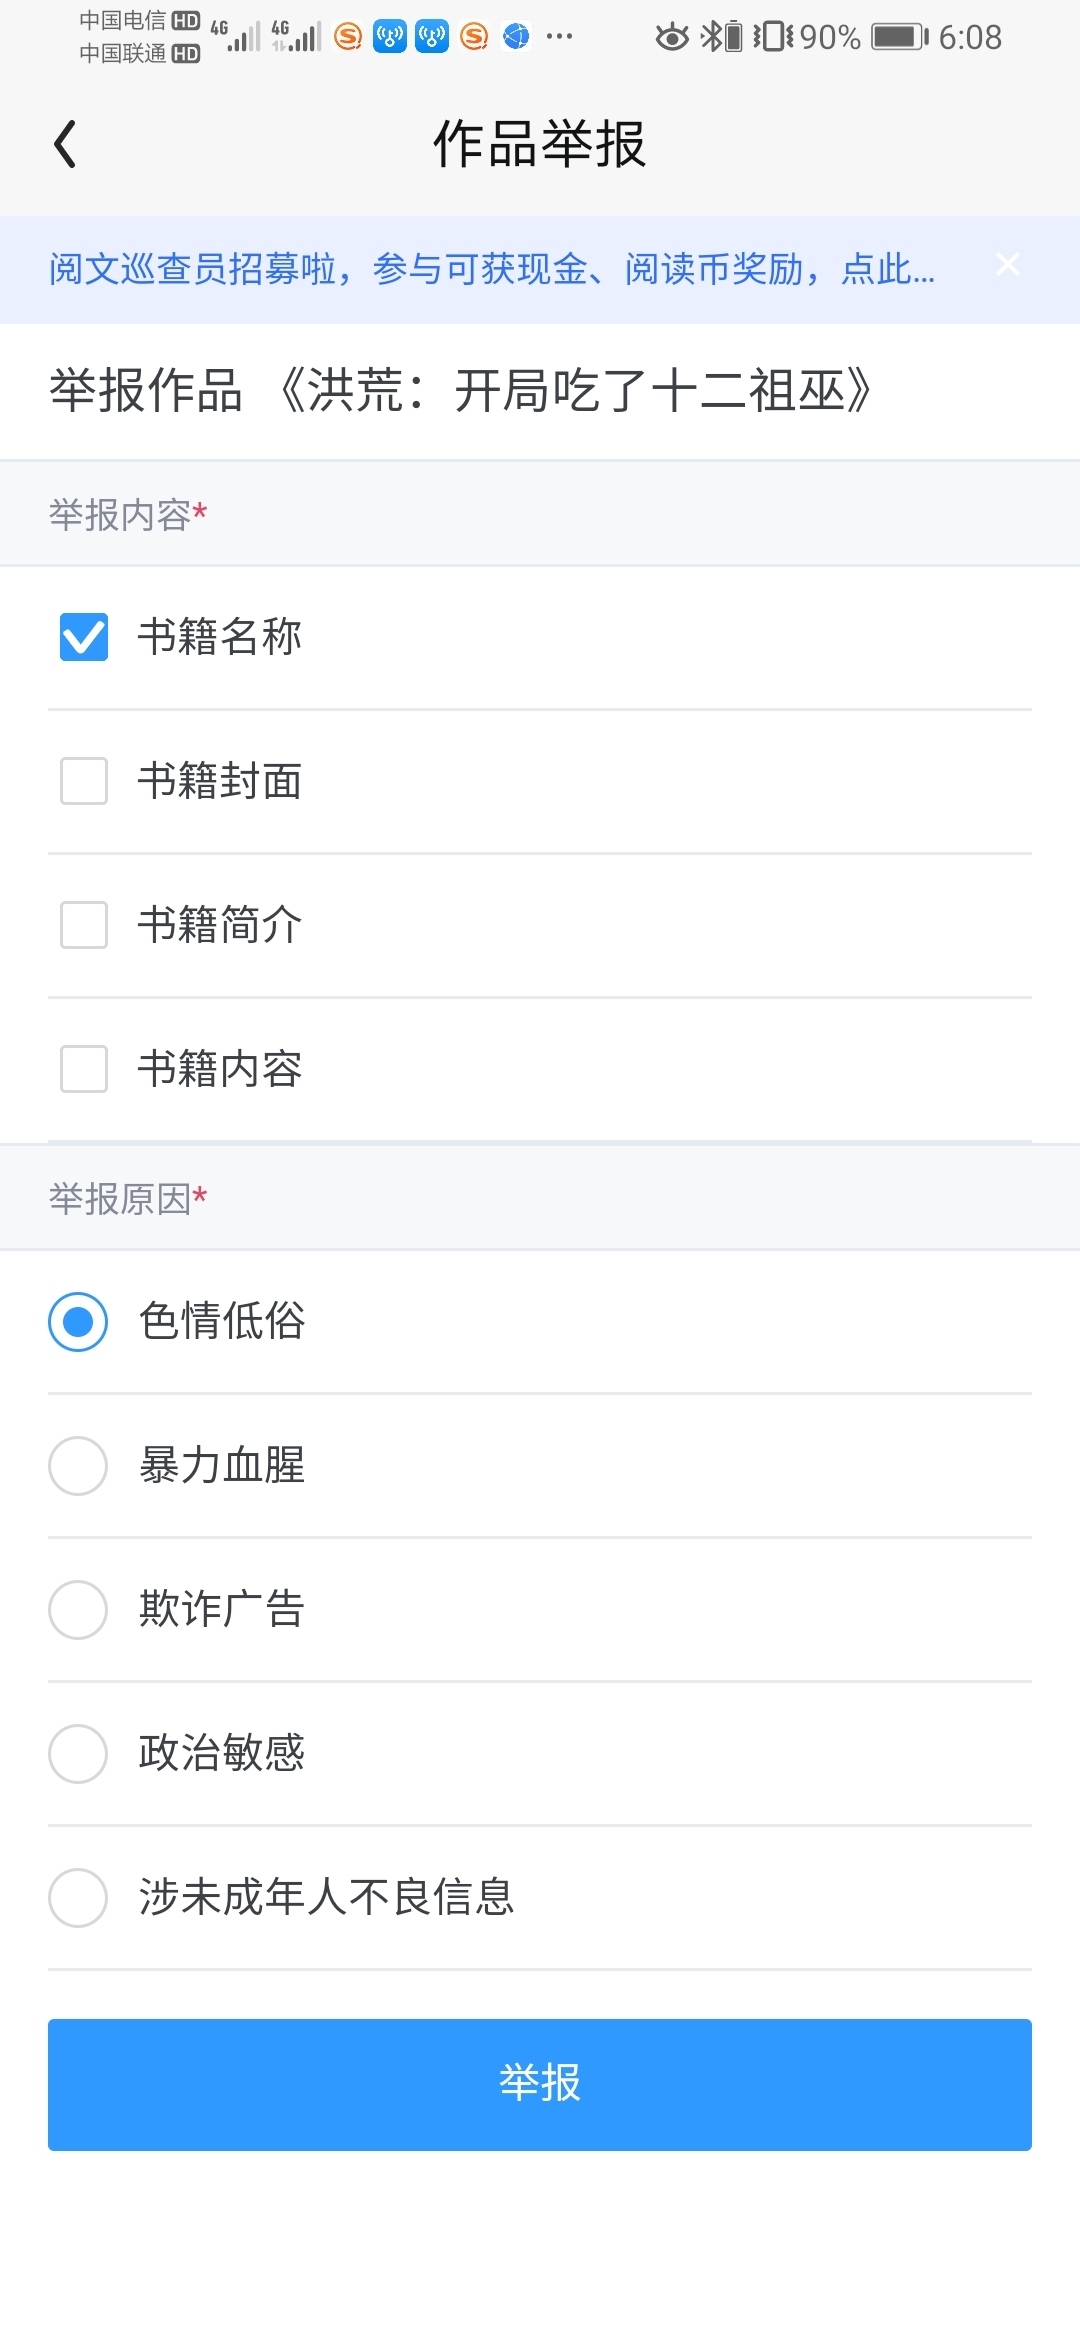Screen dimensions: 1080x2340
Task: Select the 暴力血腥 reason
Action: pyautogui.click(x=78, y=1466)
